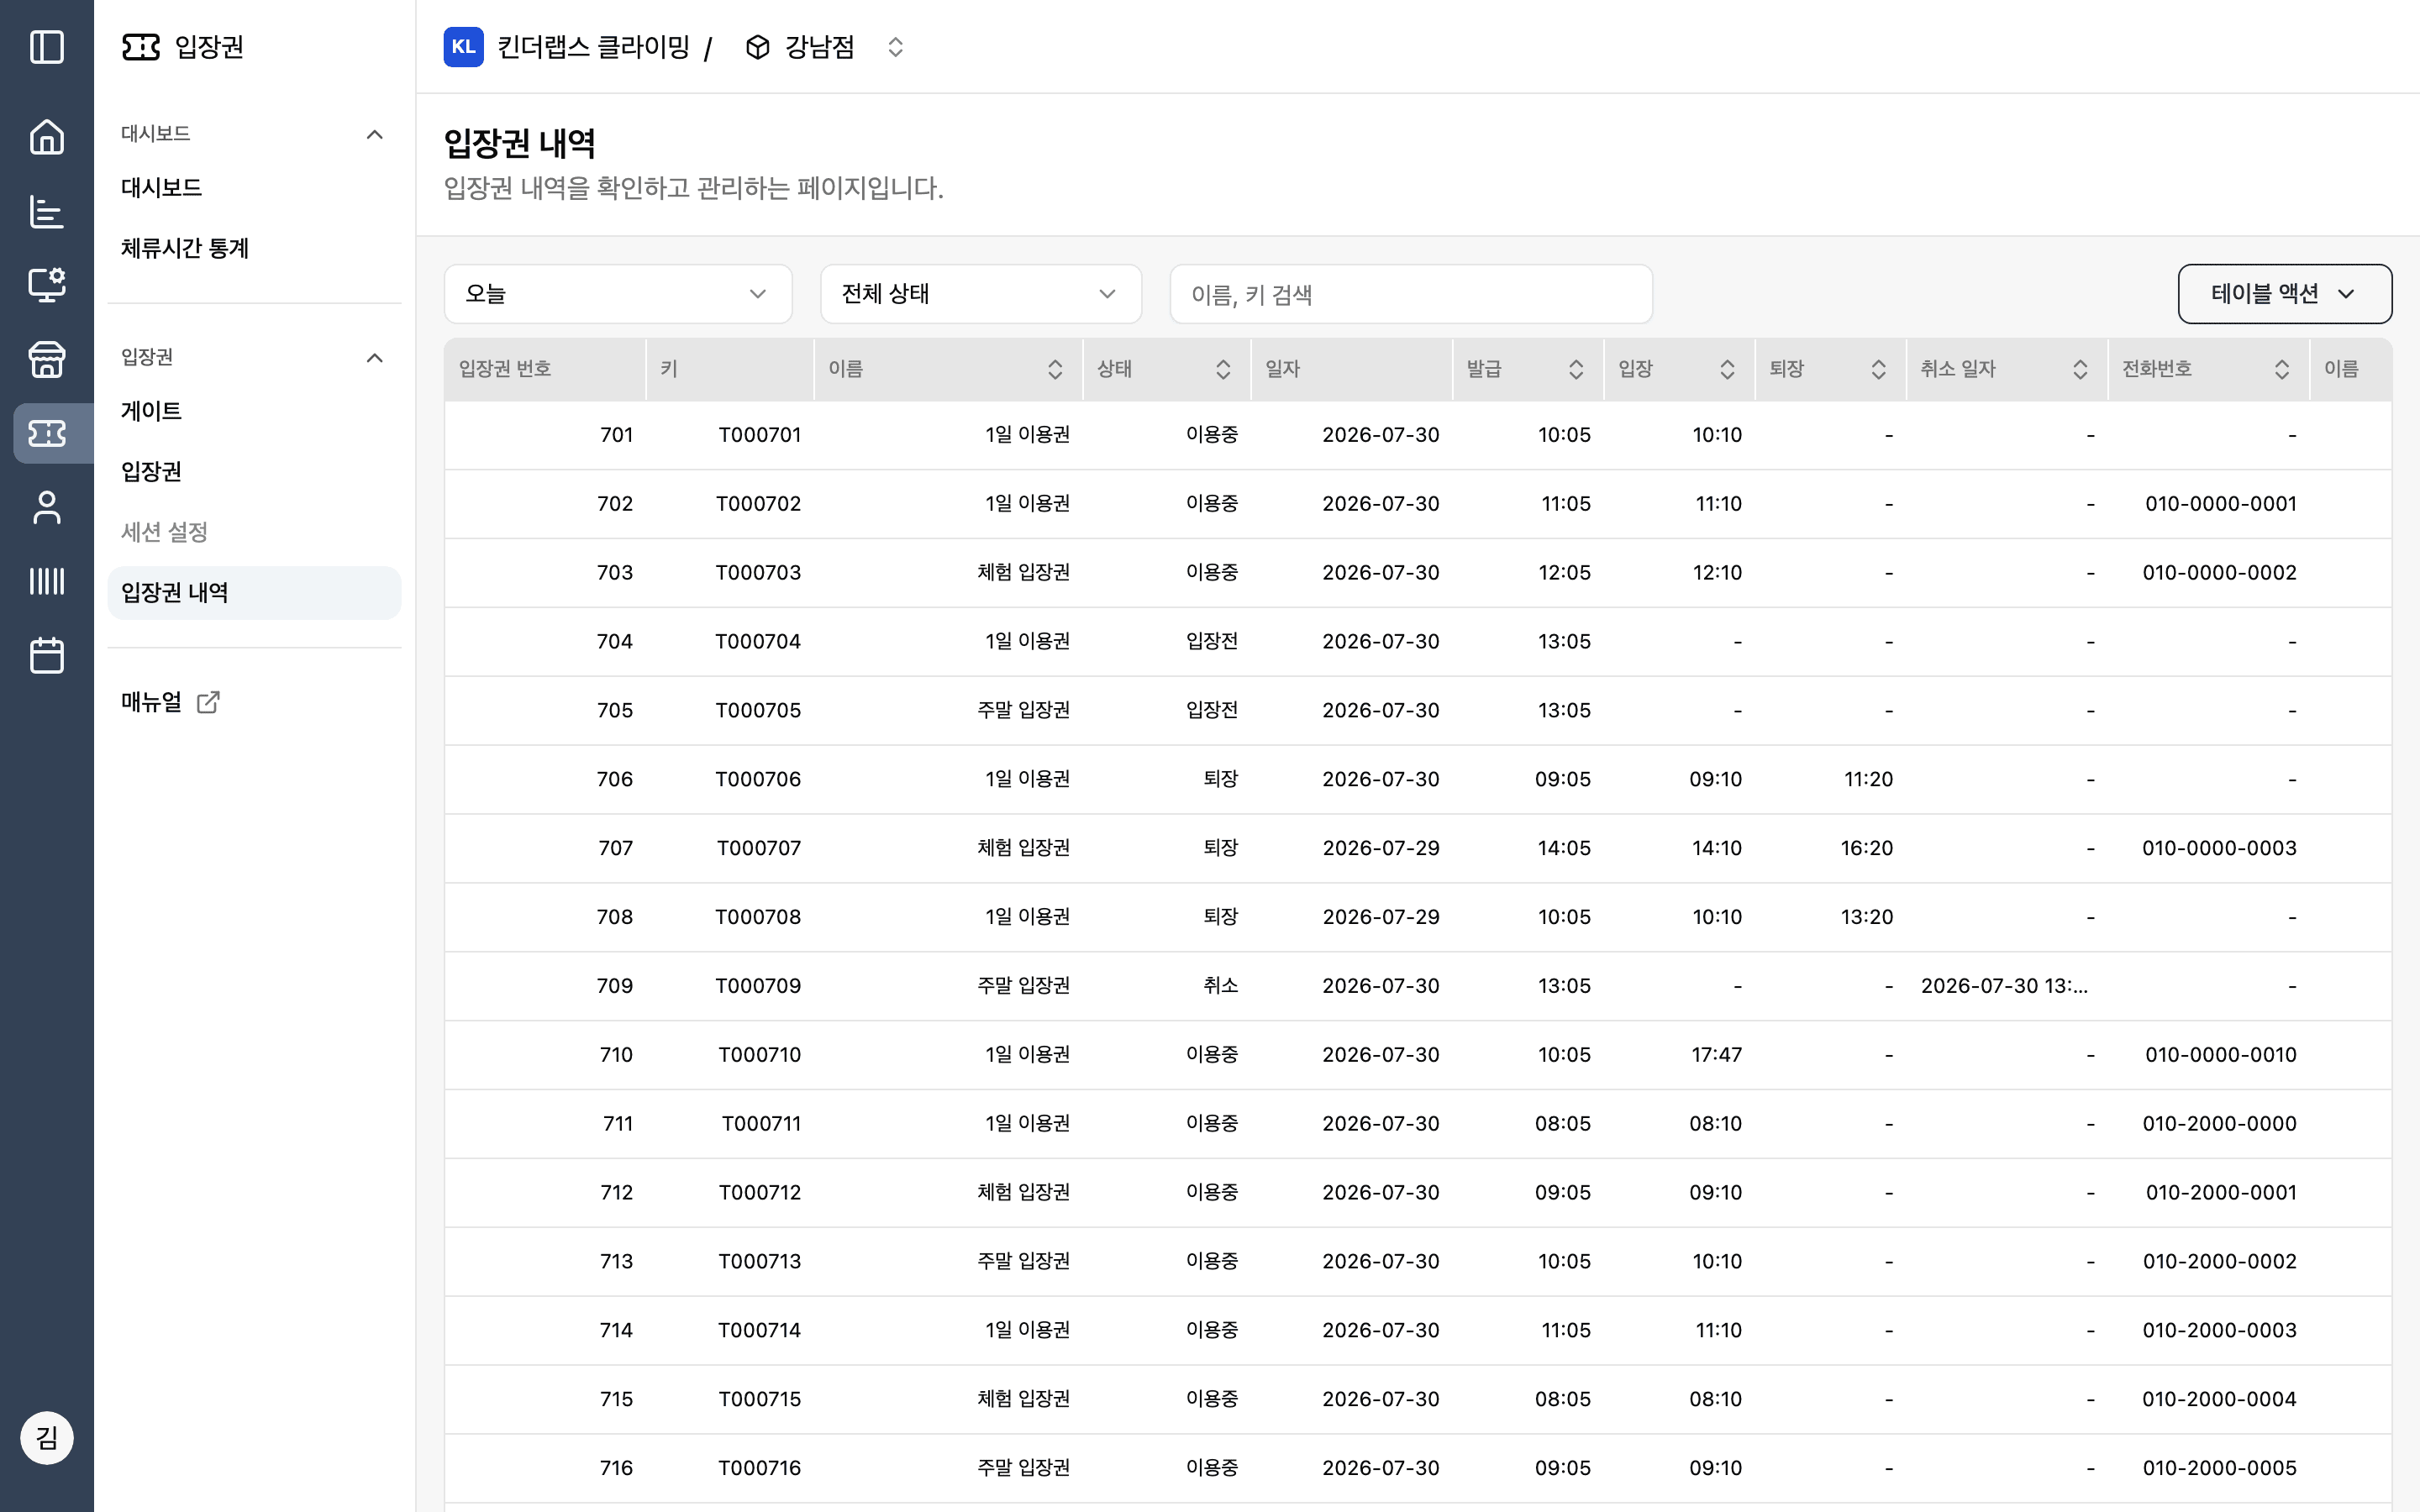Sort by 취소 일자 column arrows
Screen dimensions: 2420x1512
point(2080,369)
